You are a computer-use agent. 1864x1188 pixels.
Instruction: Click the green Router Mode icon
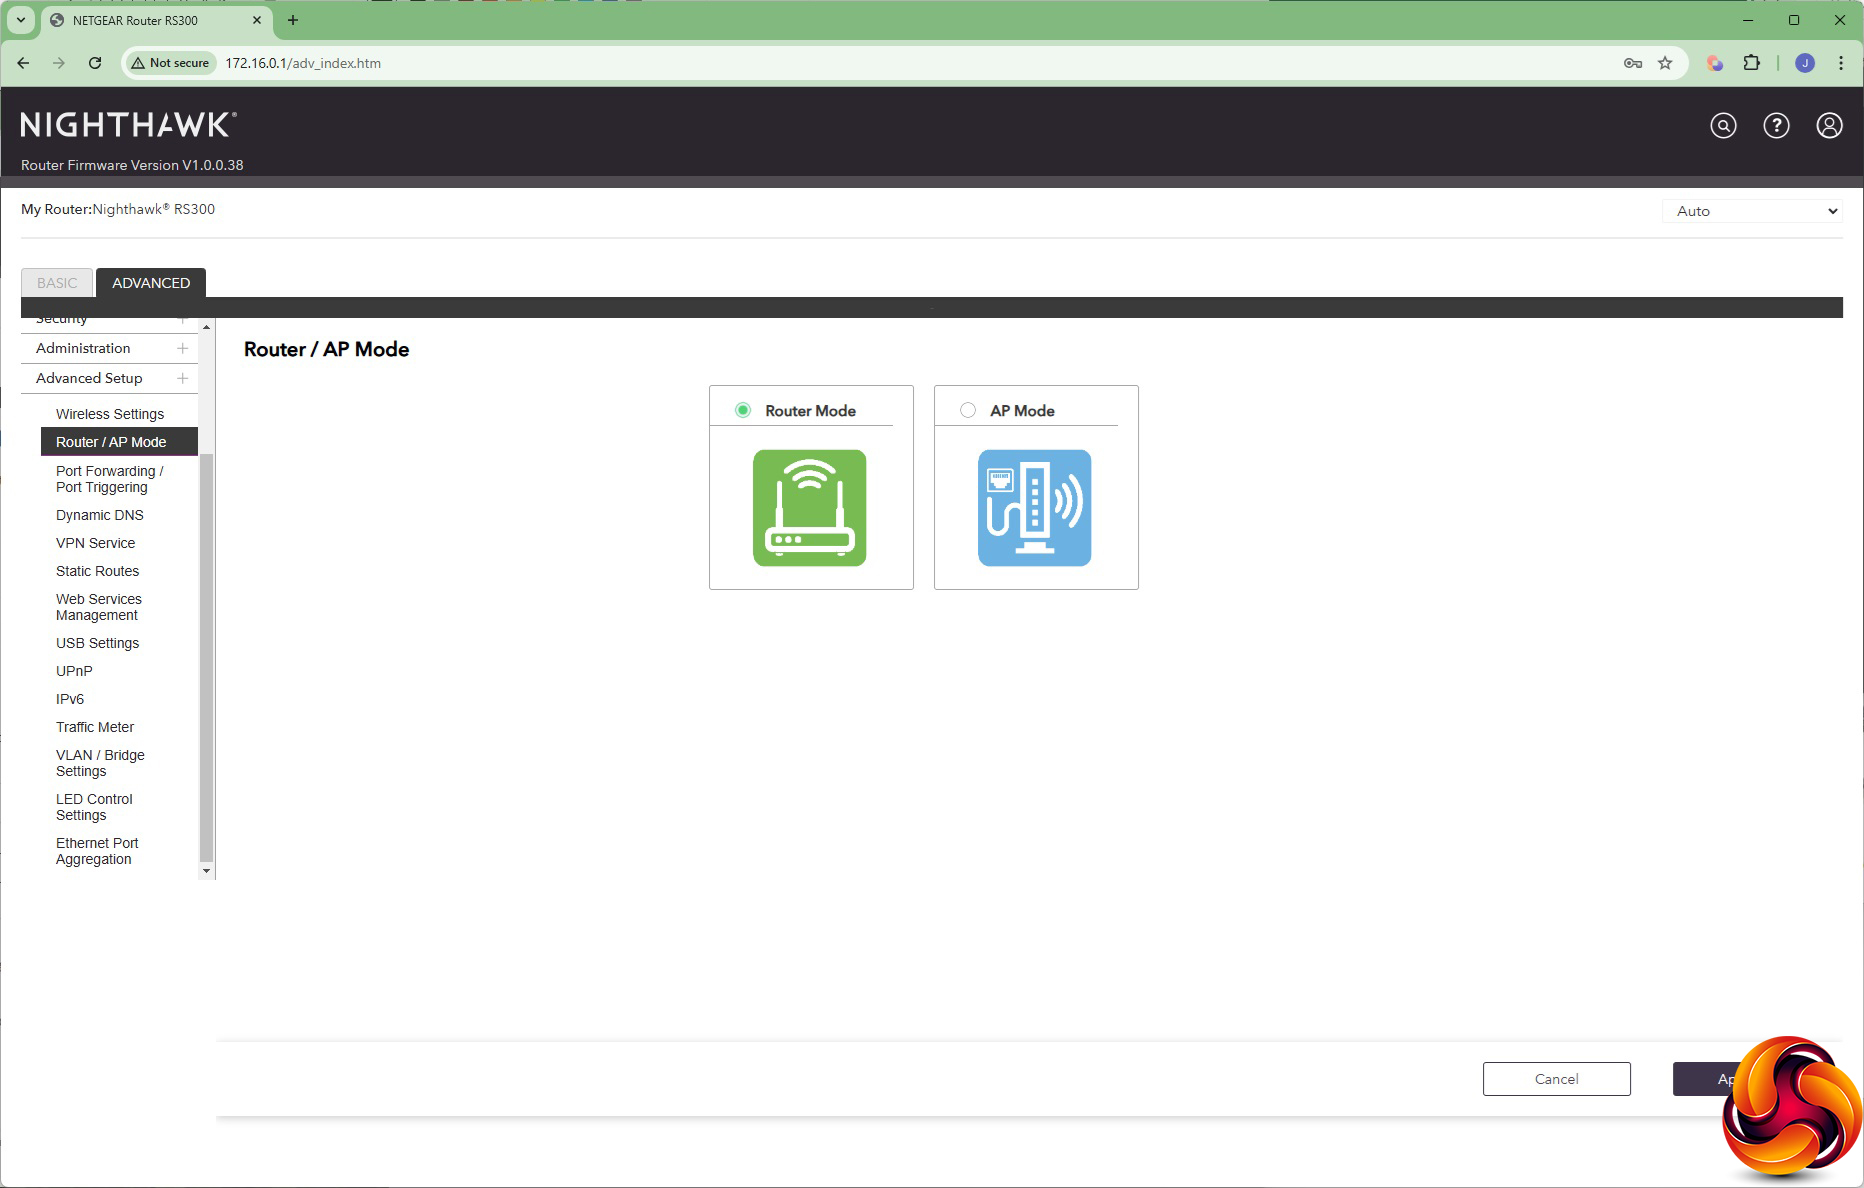click(x=809, y=508)
